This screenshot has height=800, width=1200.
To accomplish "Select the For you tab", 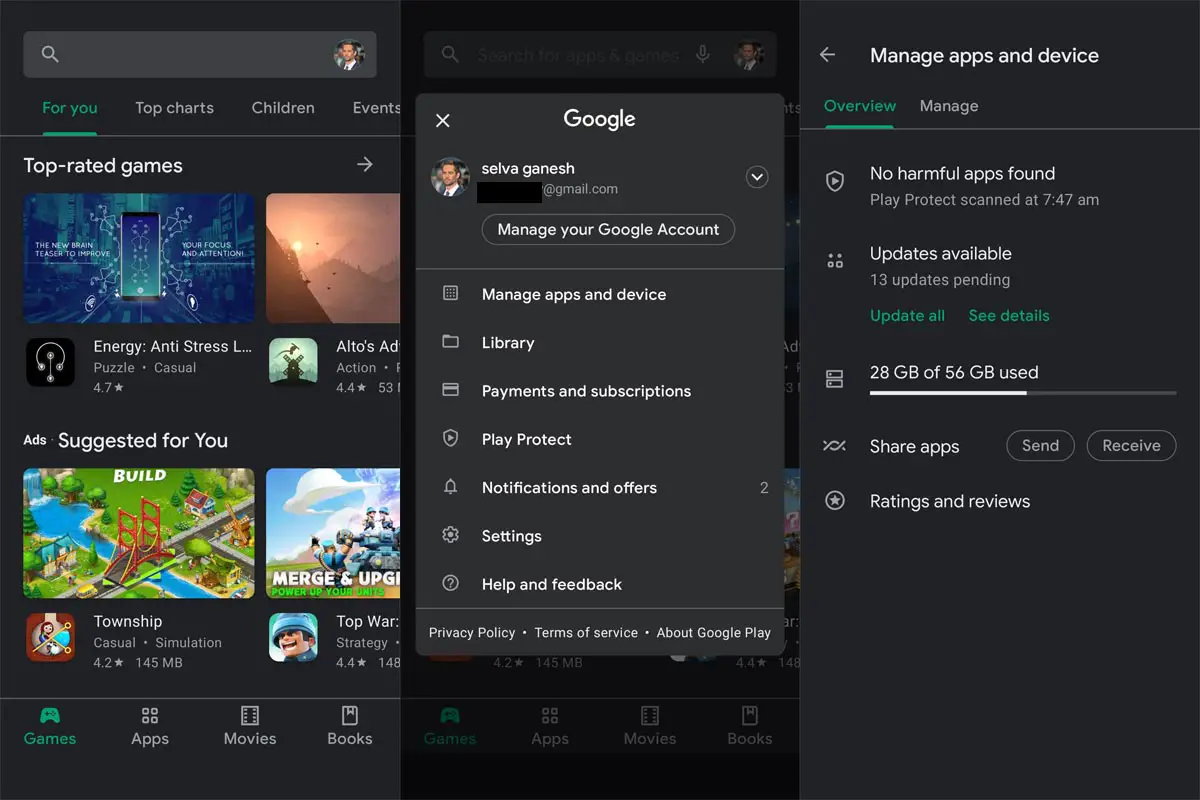I will (x=70, y=108).
